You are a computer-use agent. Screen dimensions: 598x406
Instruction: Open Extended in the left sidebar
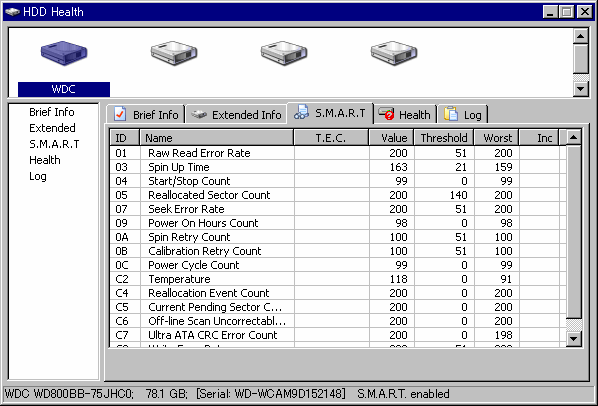[x=52, y=128]
